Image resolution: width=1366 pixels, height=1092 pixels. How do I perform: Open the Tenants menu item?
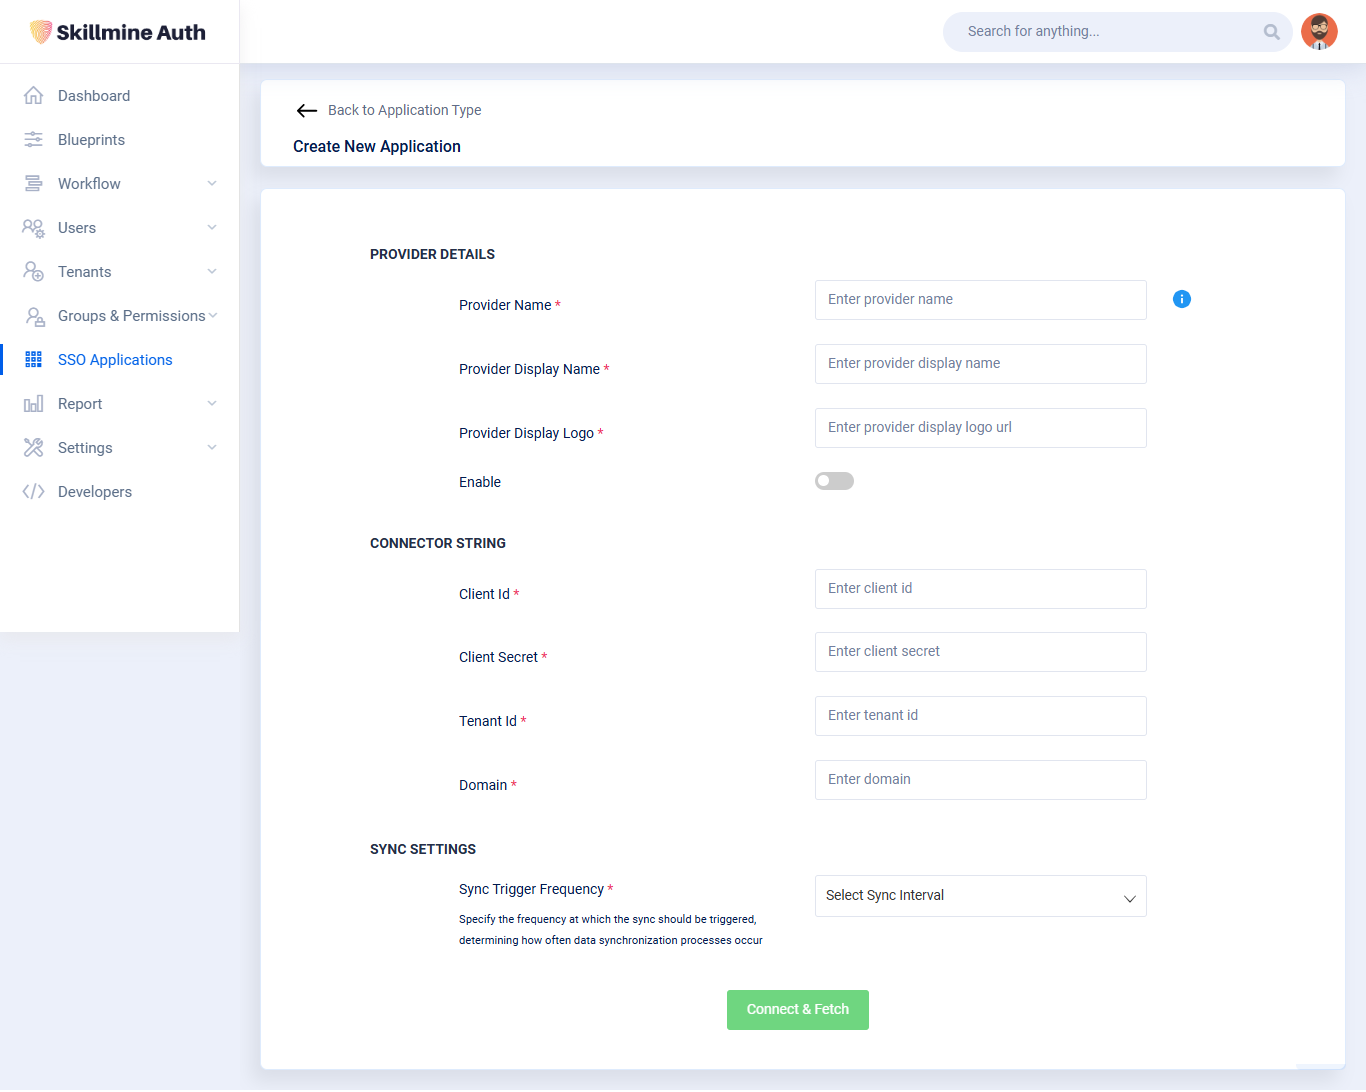tap(85, 272)
